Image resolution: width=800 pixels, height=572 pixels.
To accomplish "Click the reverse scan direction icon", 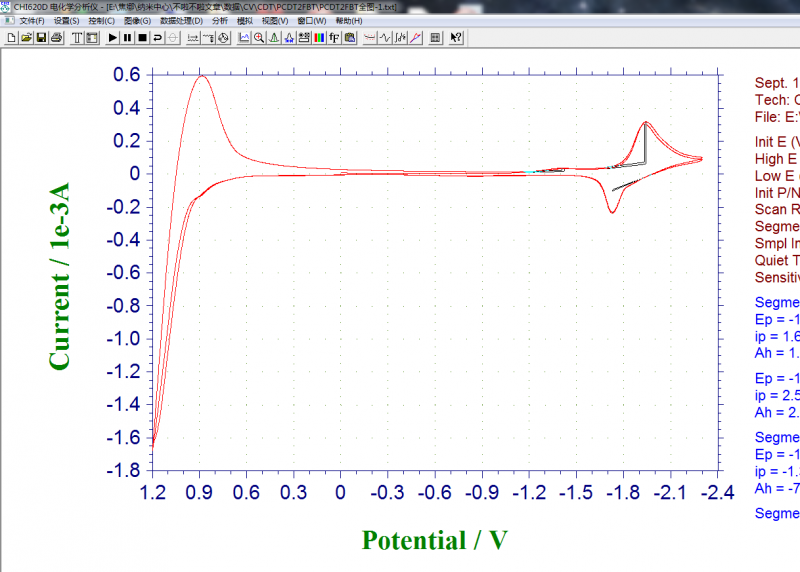I will [x=158, y=38].
